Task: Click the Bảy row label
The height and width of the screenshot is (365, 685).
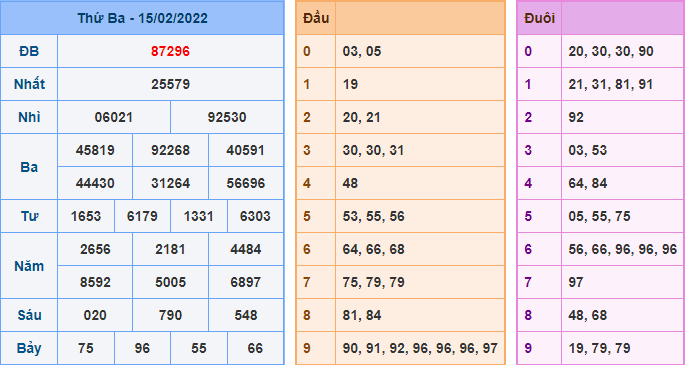Action: (x=29, y=348)
